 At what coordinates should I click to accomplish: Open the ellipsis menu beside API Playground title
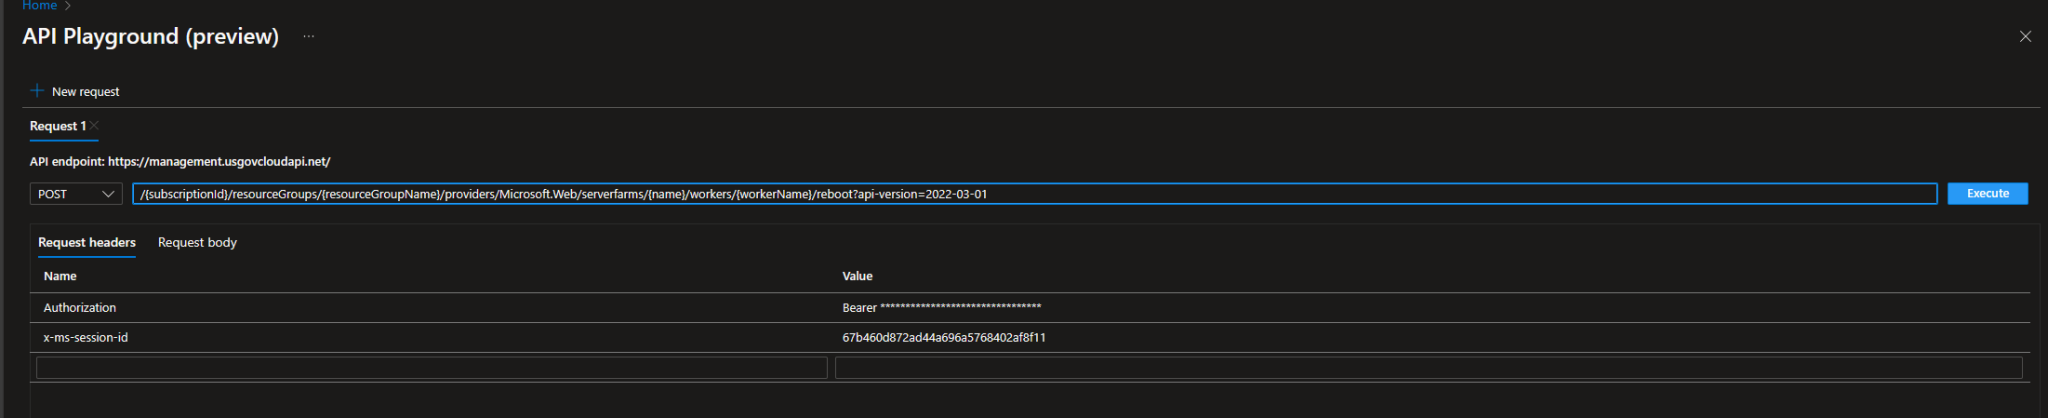[x=309, y=37]
